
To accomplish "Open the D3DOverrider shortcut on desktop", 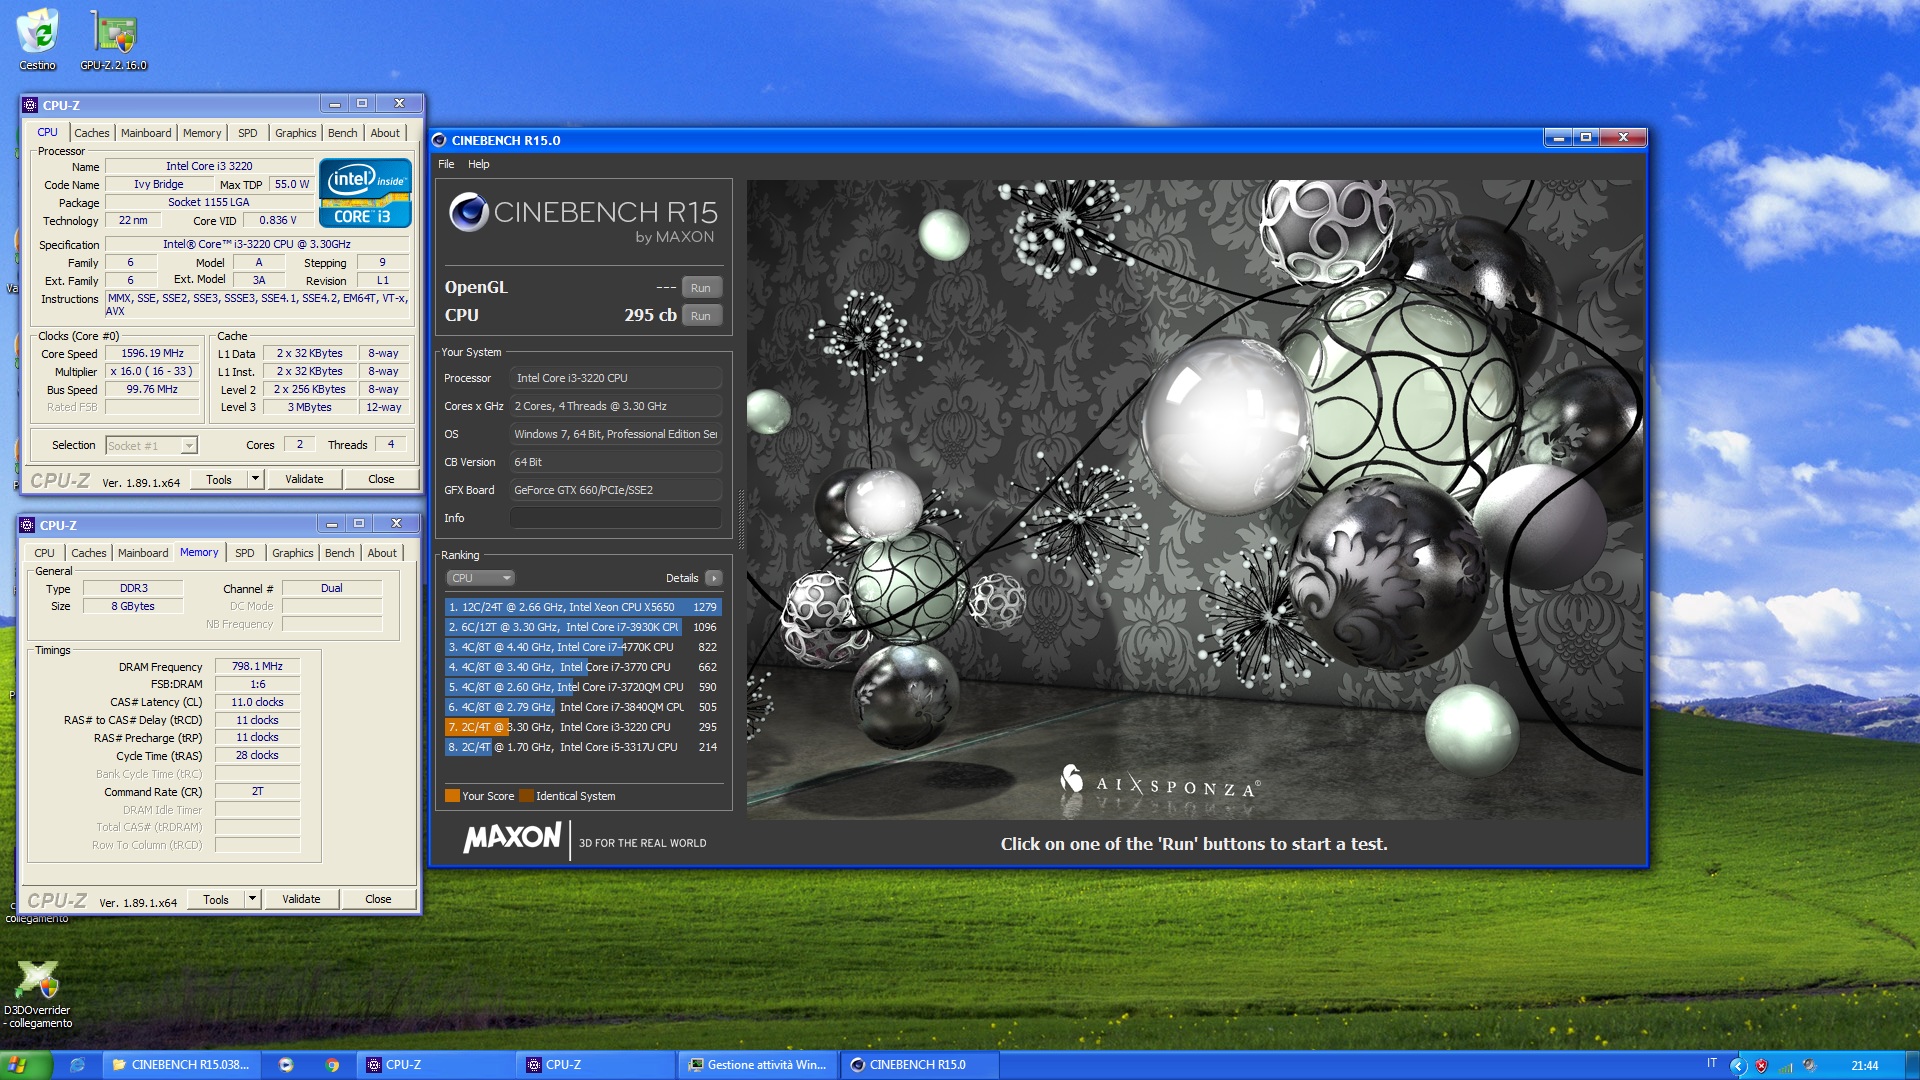I will [x=38, y=994].
